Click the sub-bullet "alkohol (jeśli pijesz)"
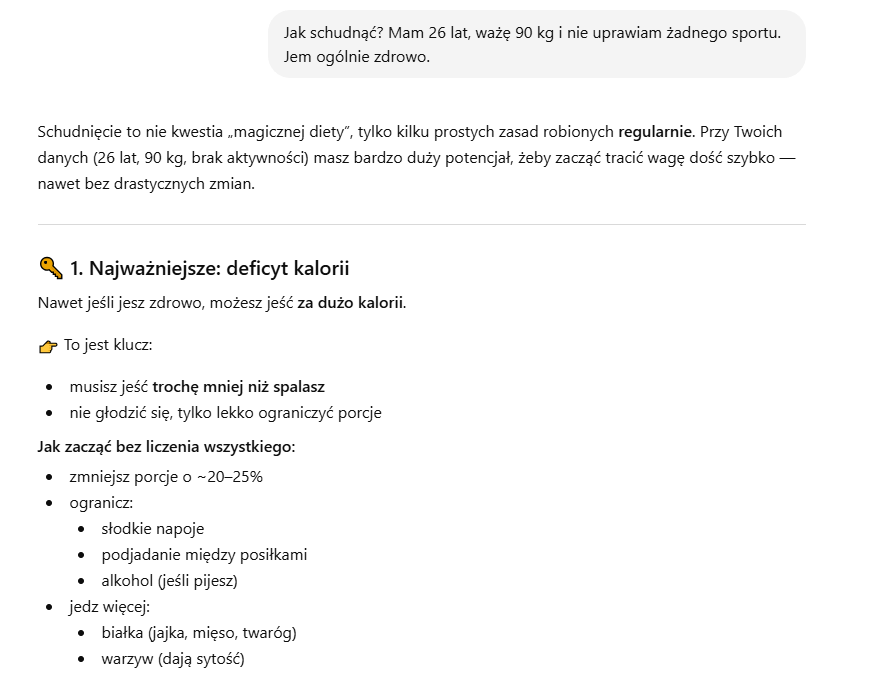This screenshot has height=694, width=870. [x=169, y=581]
